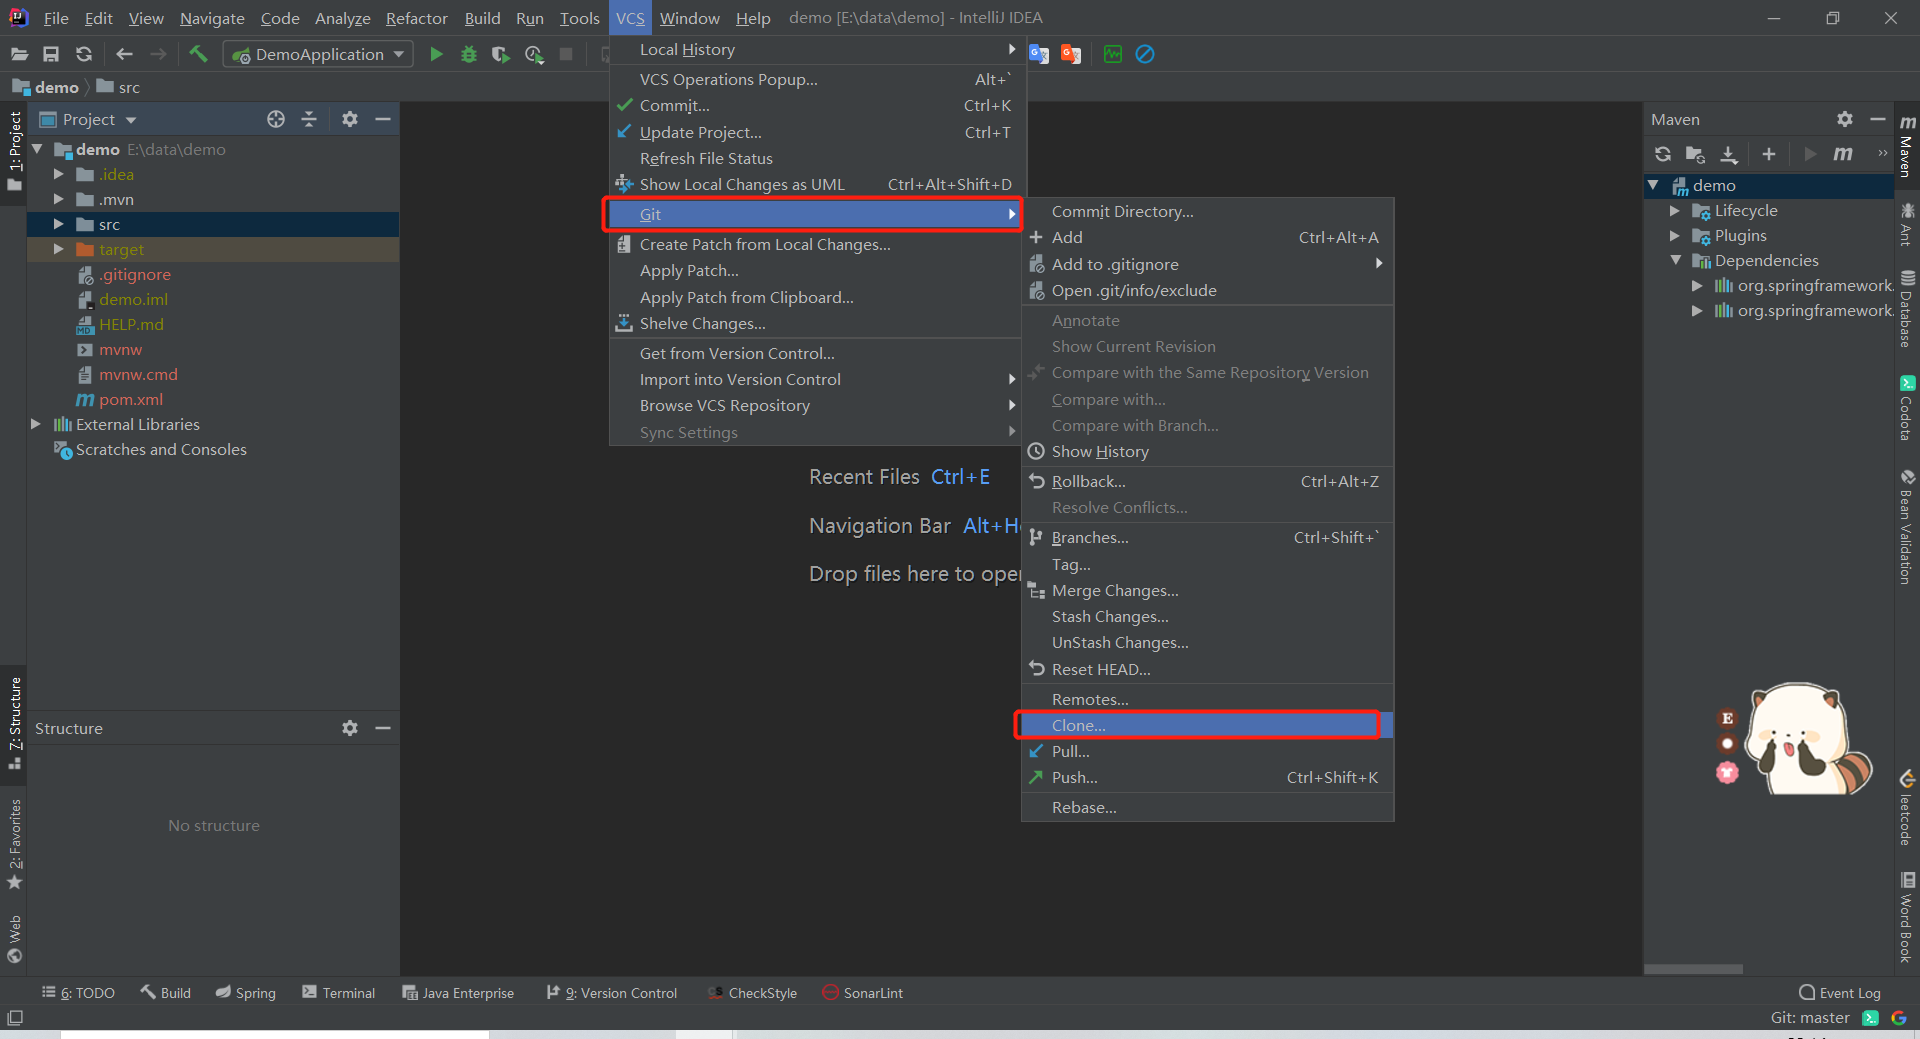Screen dimensions: 1920x1039
Task: Run with coverage using the shield icon
Action: coord(501,54)
